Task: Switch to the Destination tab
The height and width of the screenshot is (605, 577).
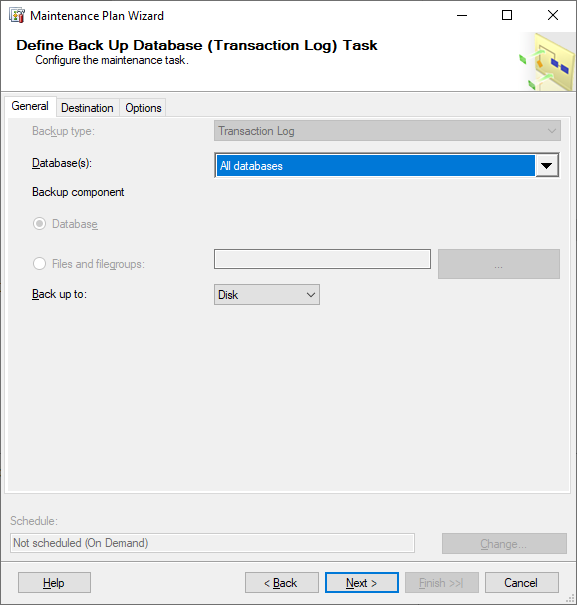Action: [87, 108]
